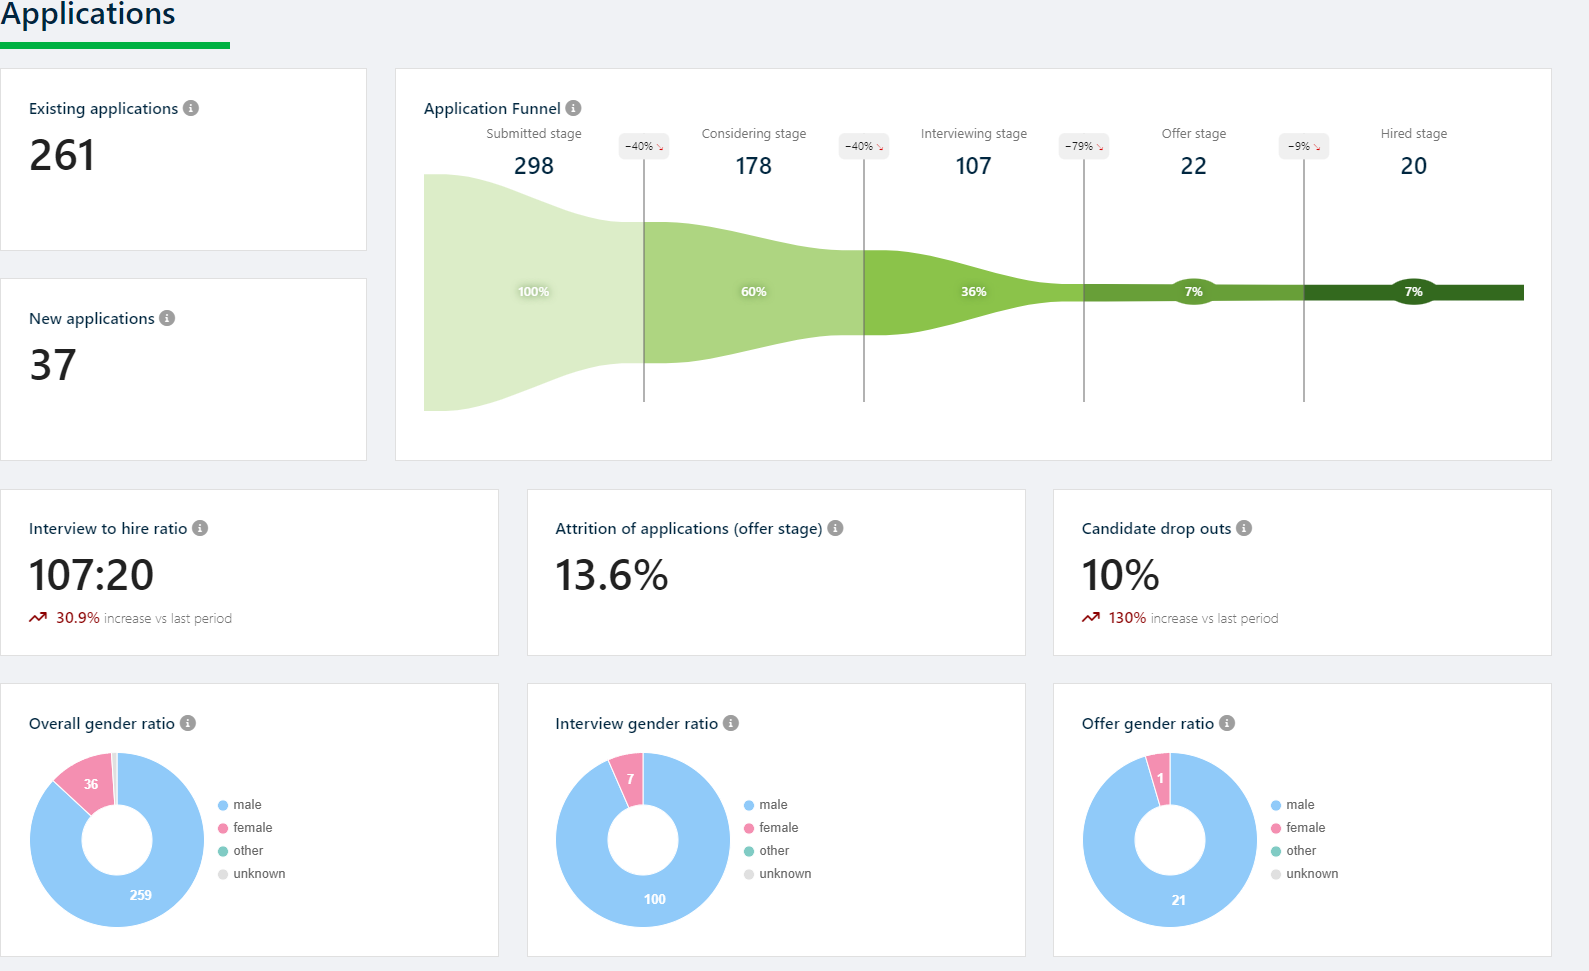This screenshot has height=971, width=1589.
Task: Click info icon next to Offer gender ratio
Action: 1227,723
